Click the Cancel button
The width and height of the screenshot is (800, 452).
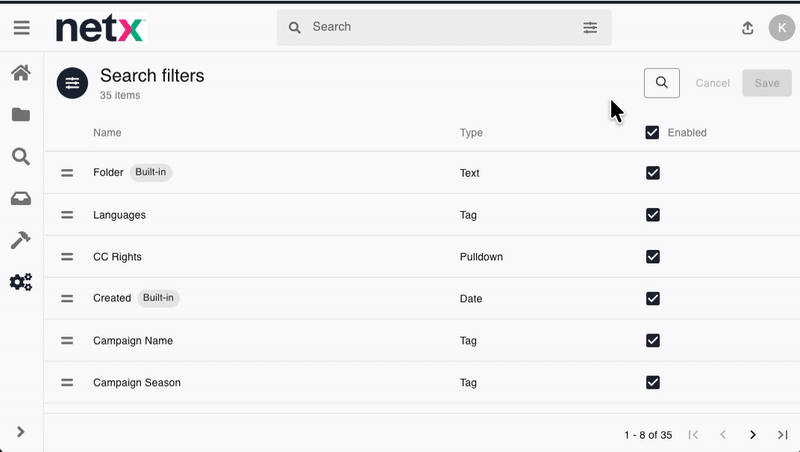[712, 83]
